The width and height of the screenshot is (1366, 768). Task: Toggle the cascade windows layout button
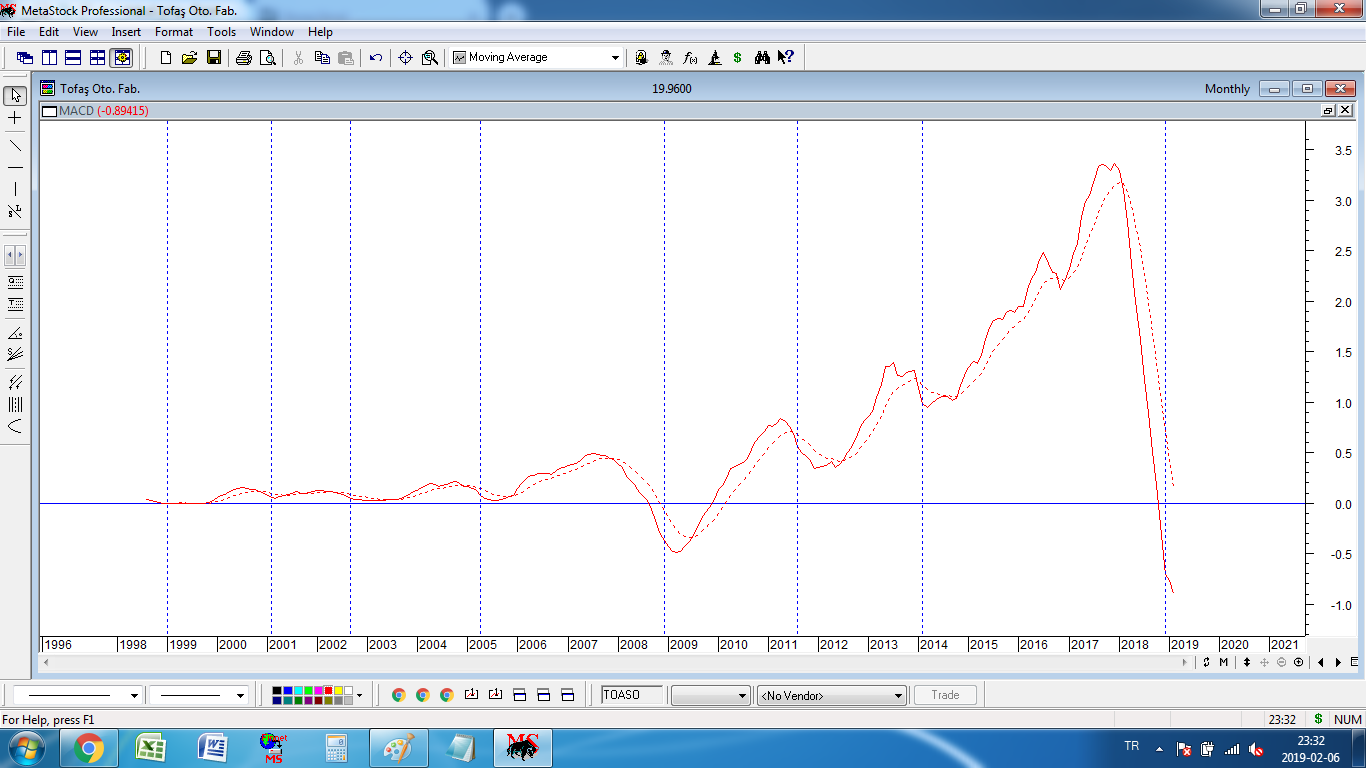(x=25, y=58)
